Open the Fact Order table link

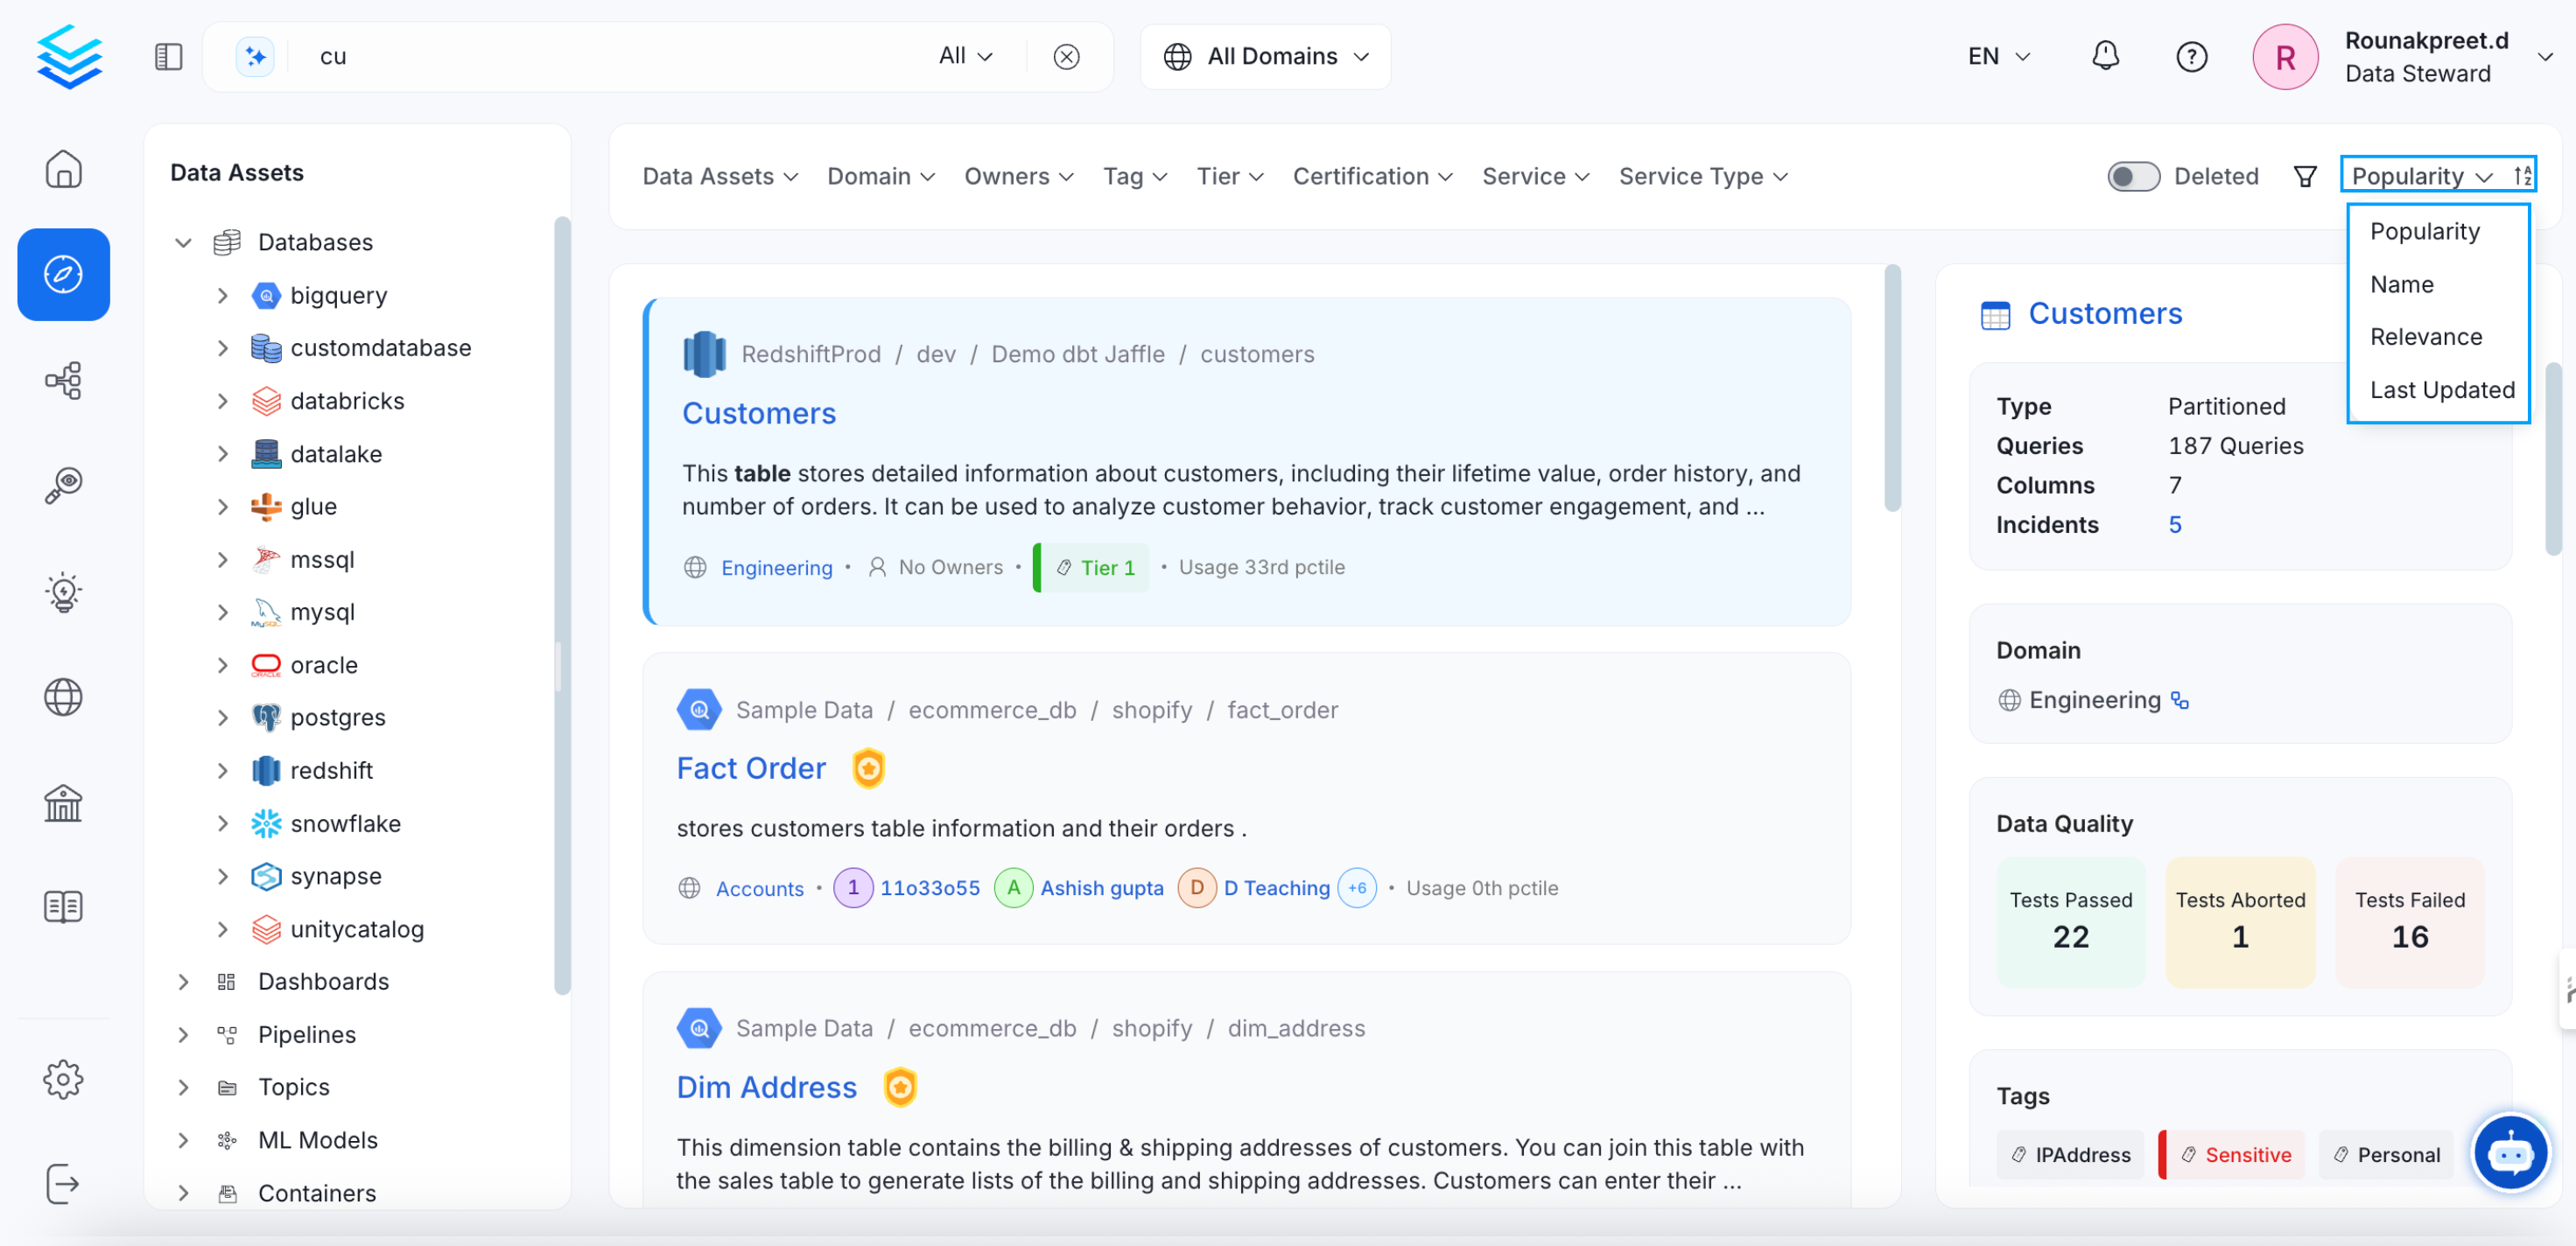pyautogui.click(x=751, y=768)
